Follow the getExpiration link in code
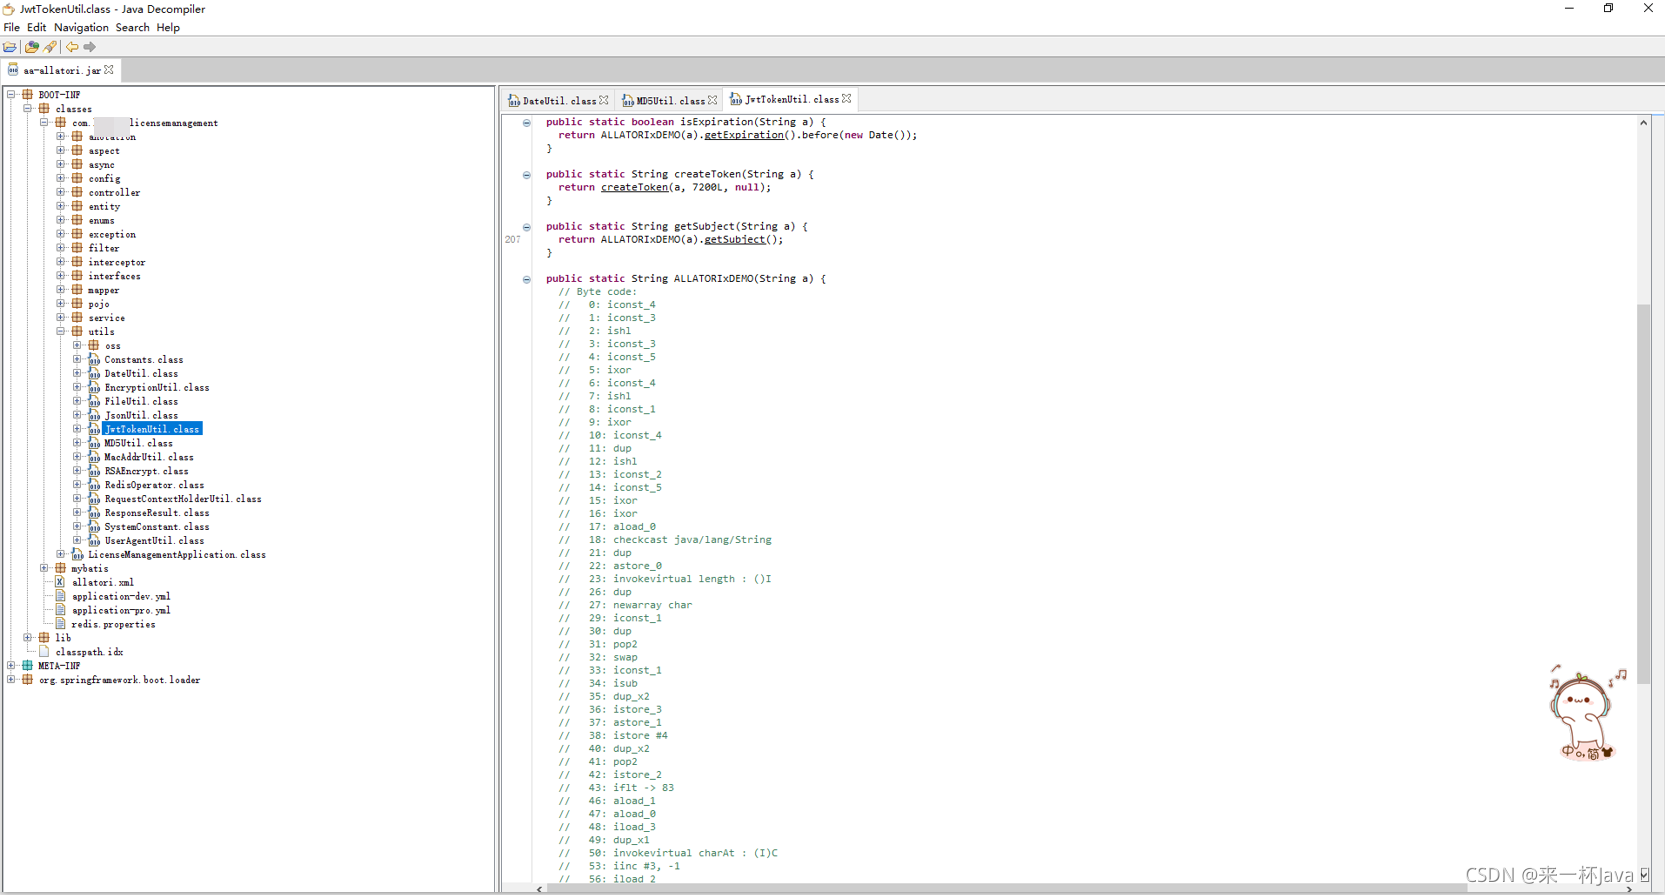This screenshot has height=895, width=1665. point(744,135)
